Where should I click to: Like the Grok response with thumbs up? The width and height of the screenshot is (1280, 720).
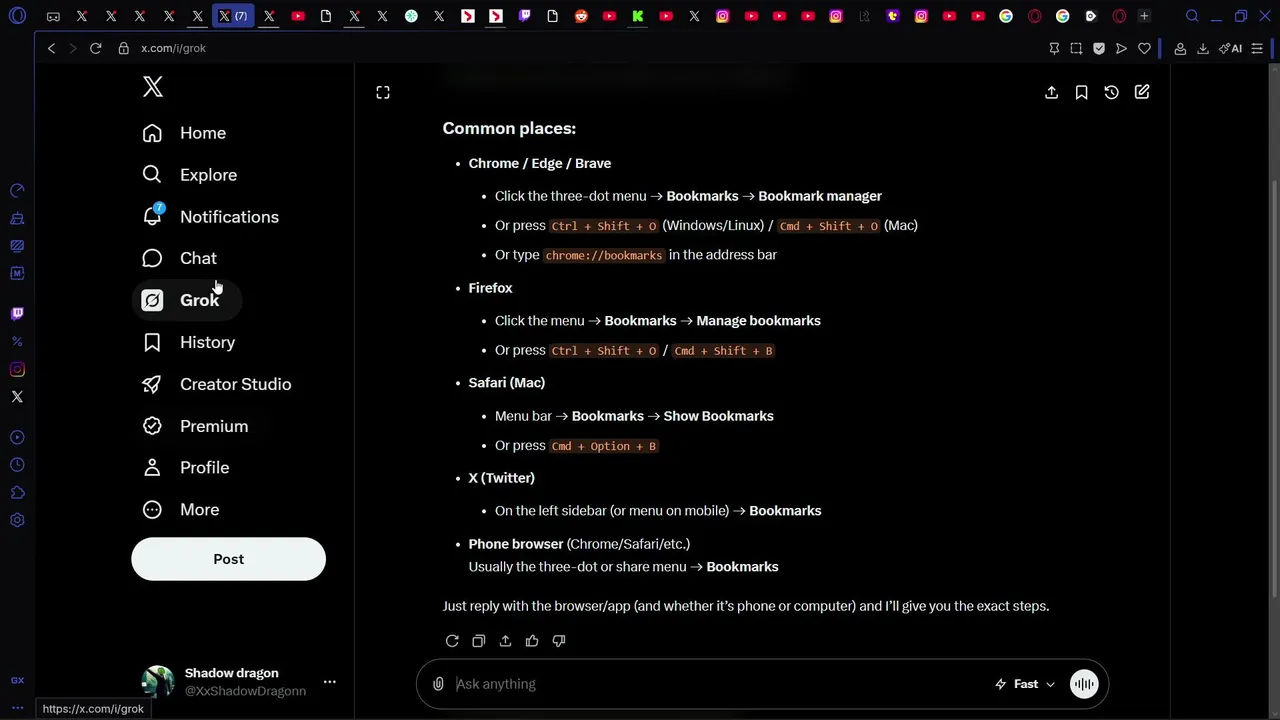tap(532, 641)
